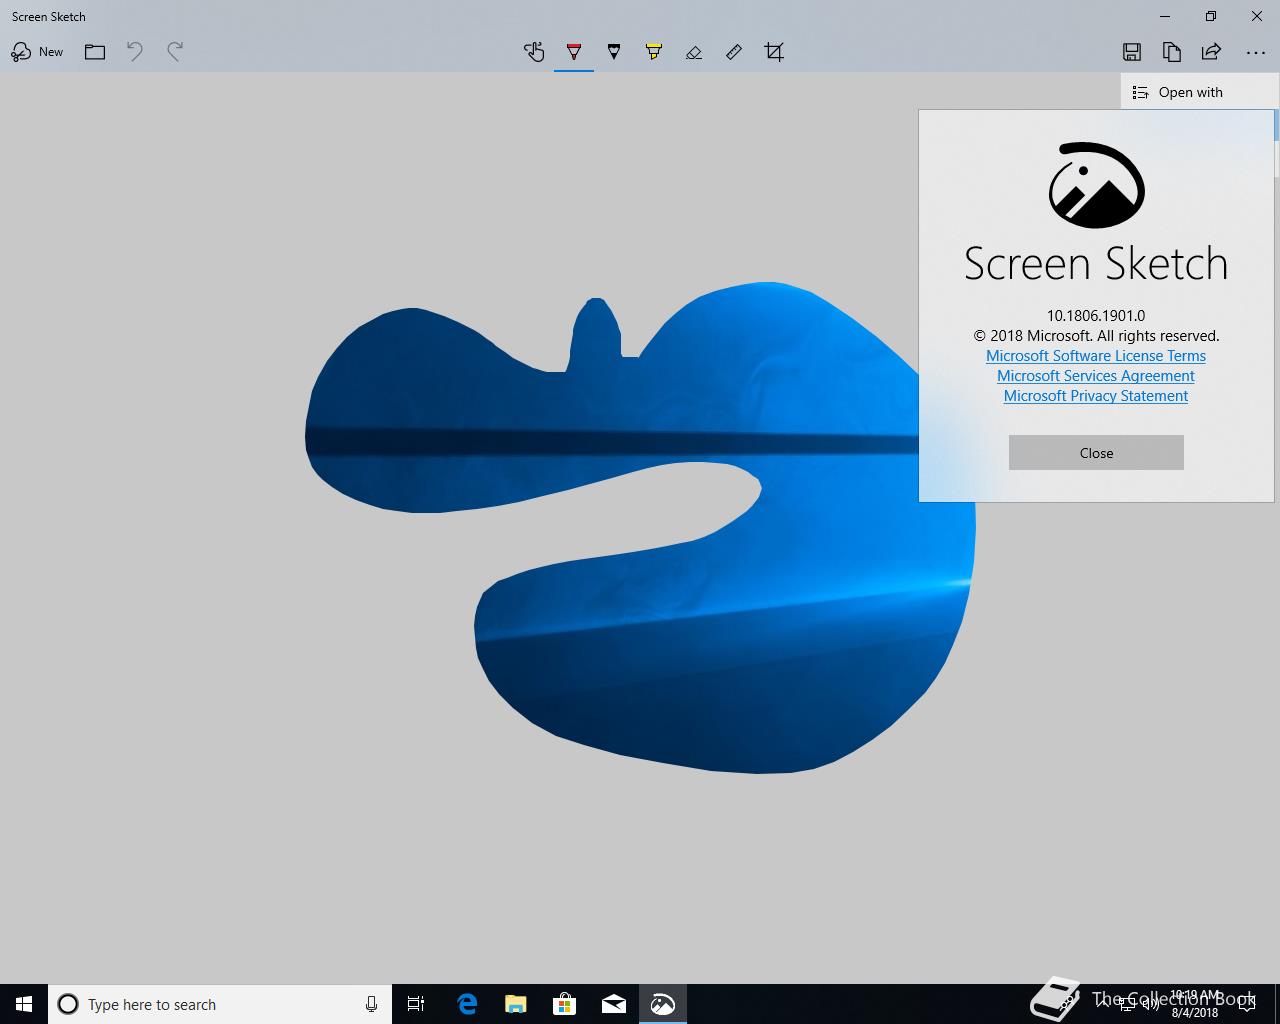Viewport: 1280px width, 1024px height.
Task: Open a file using the folder icon
Action: [x=95, y=52]
